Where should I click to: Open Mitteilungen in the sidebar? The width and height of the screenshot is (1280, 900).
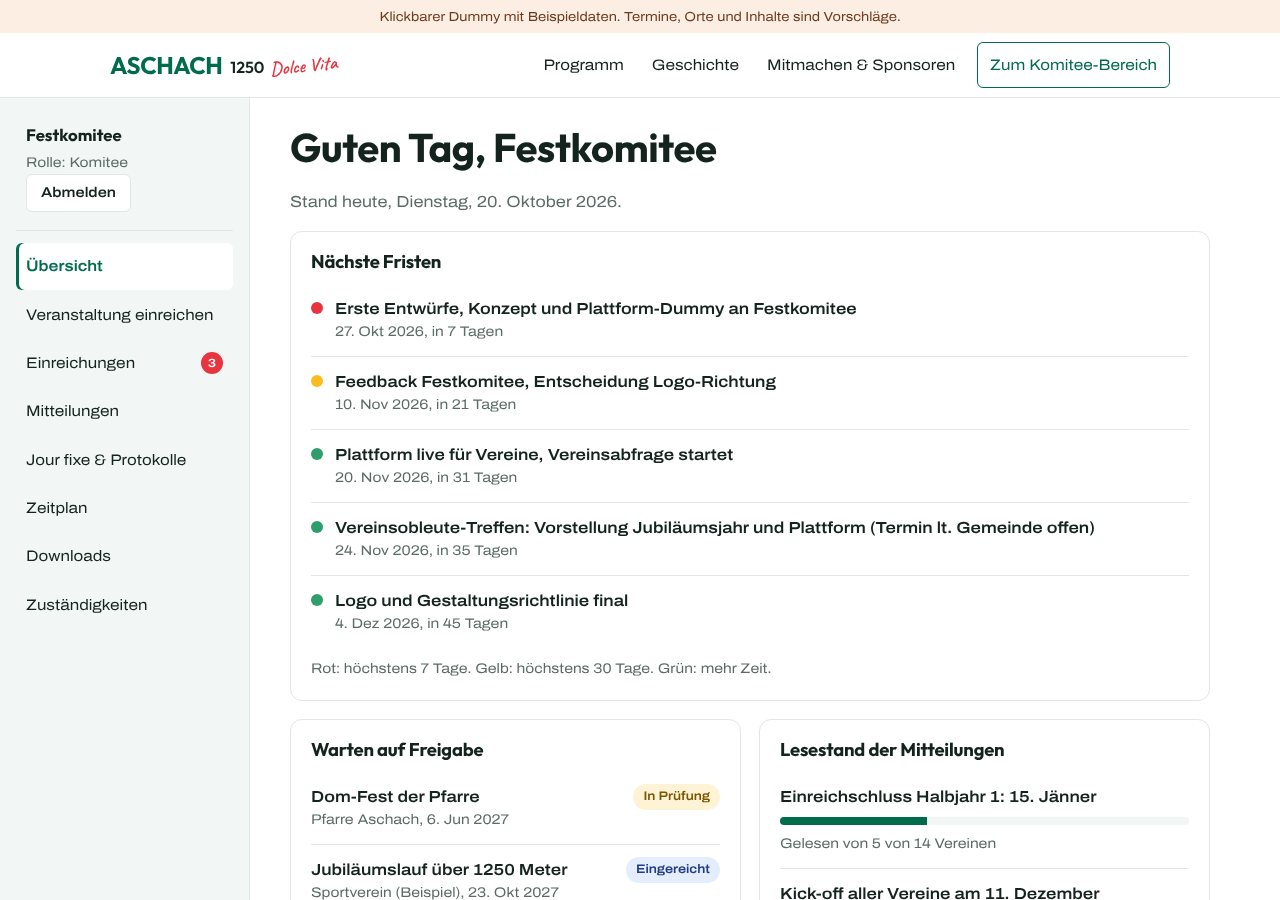125,411
